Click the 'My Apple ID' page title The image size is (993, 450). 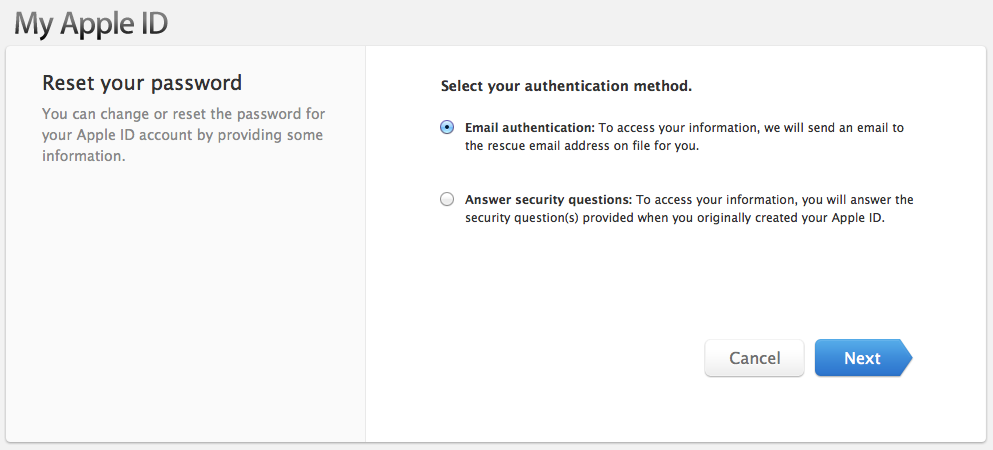[91, 22]
